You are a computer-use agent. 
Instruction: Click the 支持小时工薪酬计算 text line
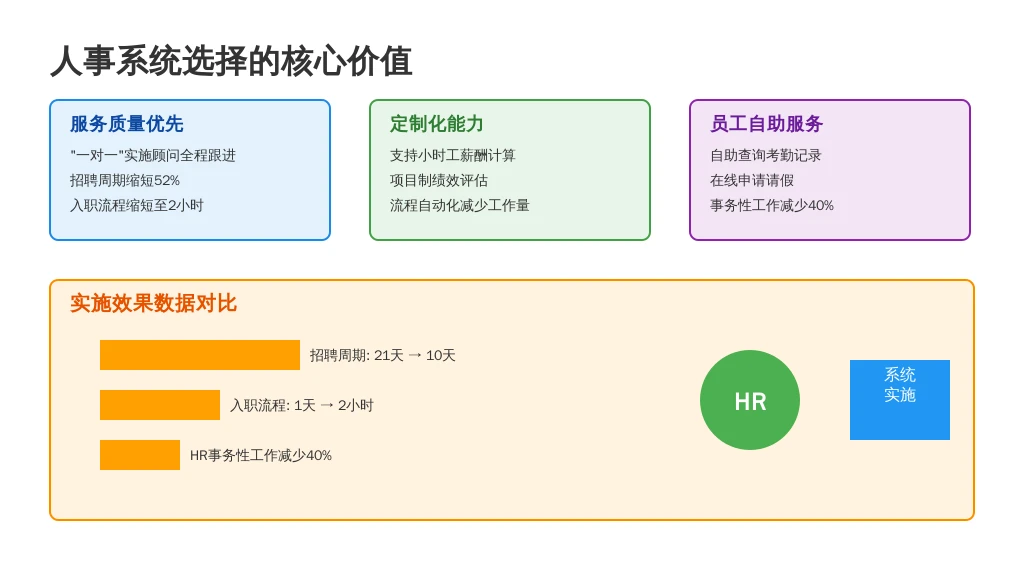click(x=452, y=155)
